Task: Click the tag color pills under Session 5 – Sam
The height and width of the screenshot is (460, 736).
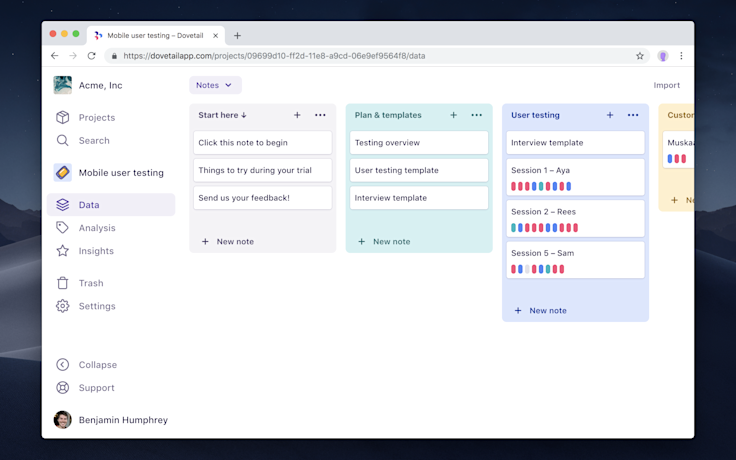Action: [537, 269]
